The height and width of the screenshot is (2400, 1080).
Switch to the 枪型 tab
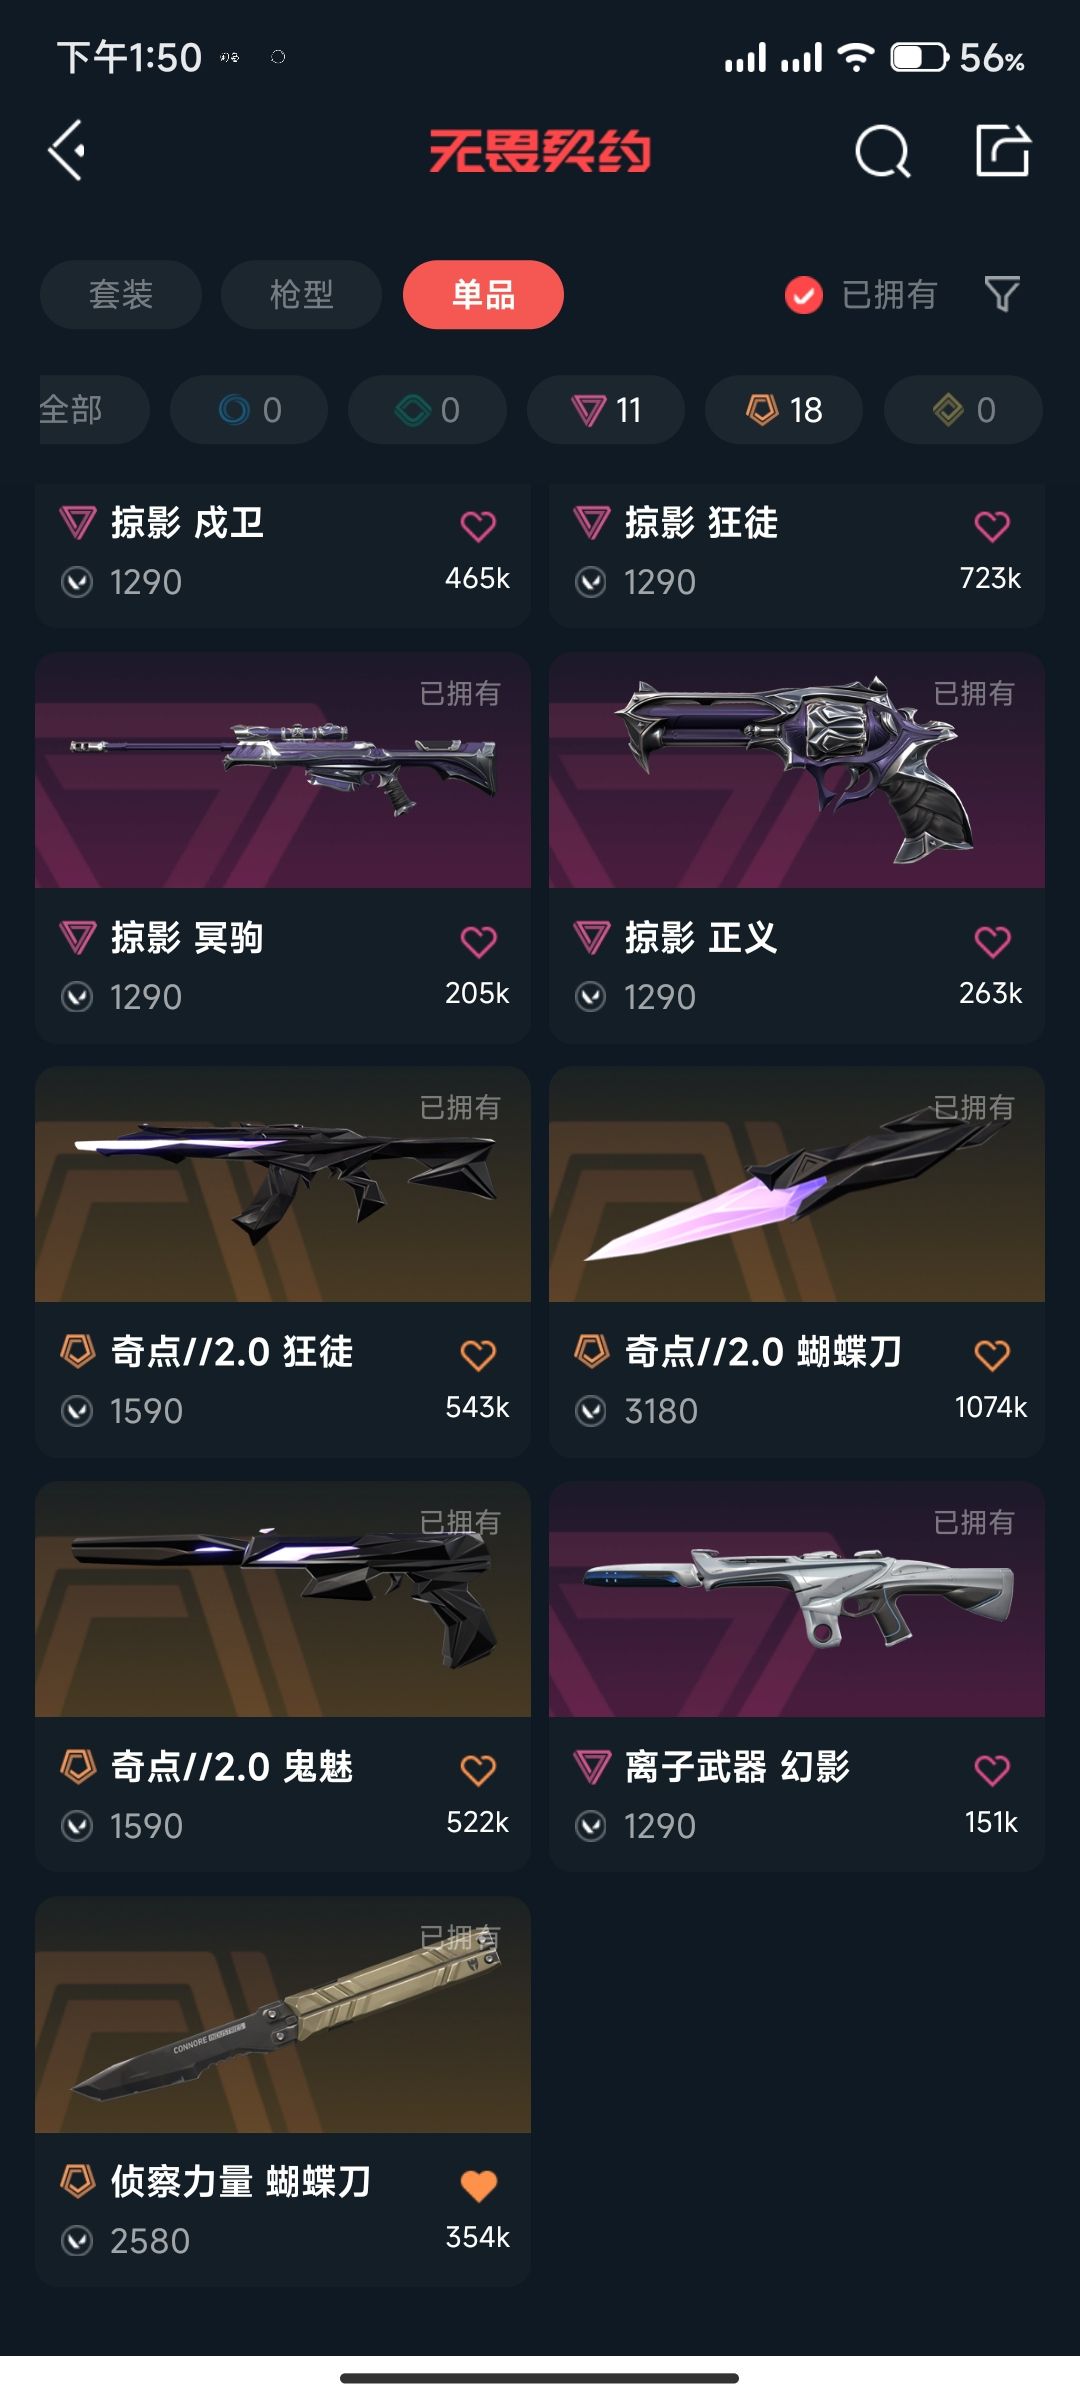[301, 295]
